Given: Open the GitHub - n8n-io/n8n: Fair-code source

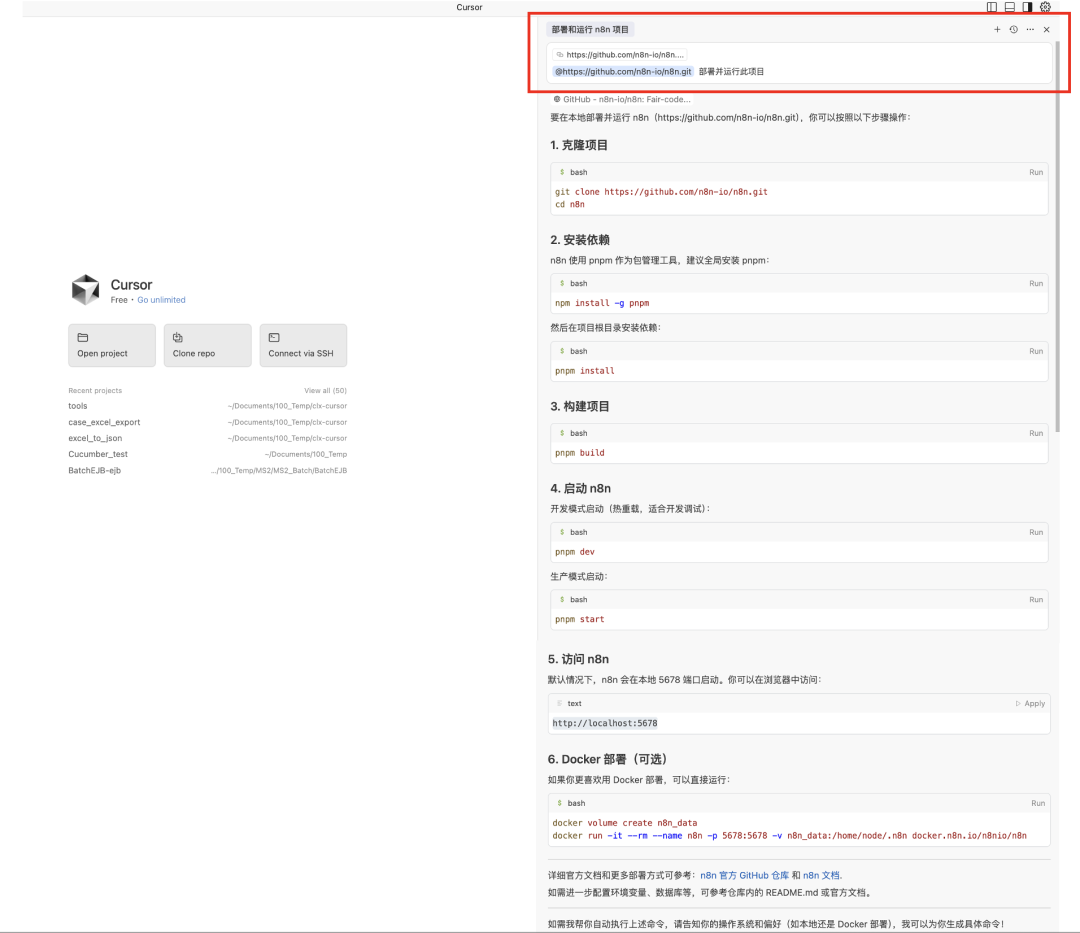Looking at the screenshot, I should click(622, 99).
